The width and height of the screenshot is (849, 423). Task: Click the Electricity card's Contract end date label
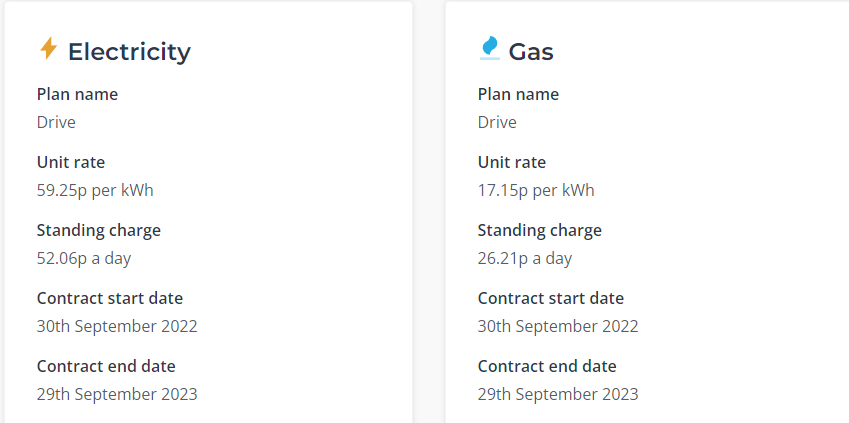click(x=106, y=366)
